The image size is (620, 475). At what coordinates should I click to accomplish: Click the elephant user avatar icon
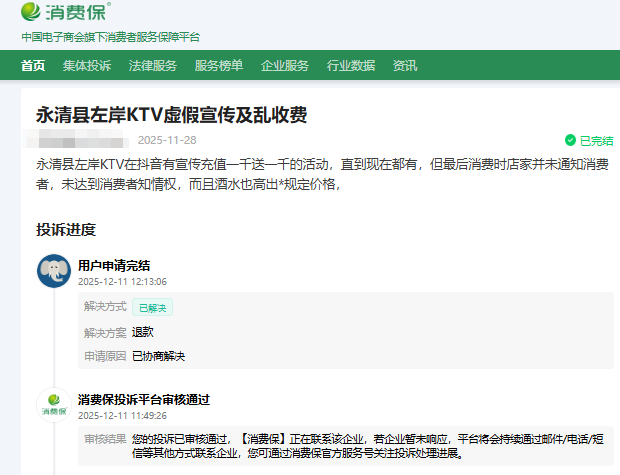(53, 272)
